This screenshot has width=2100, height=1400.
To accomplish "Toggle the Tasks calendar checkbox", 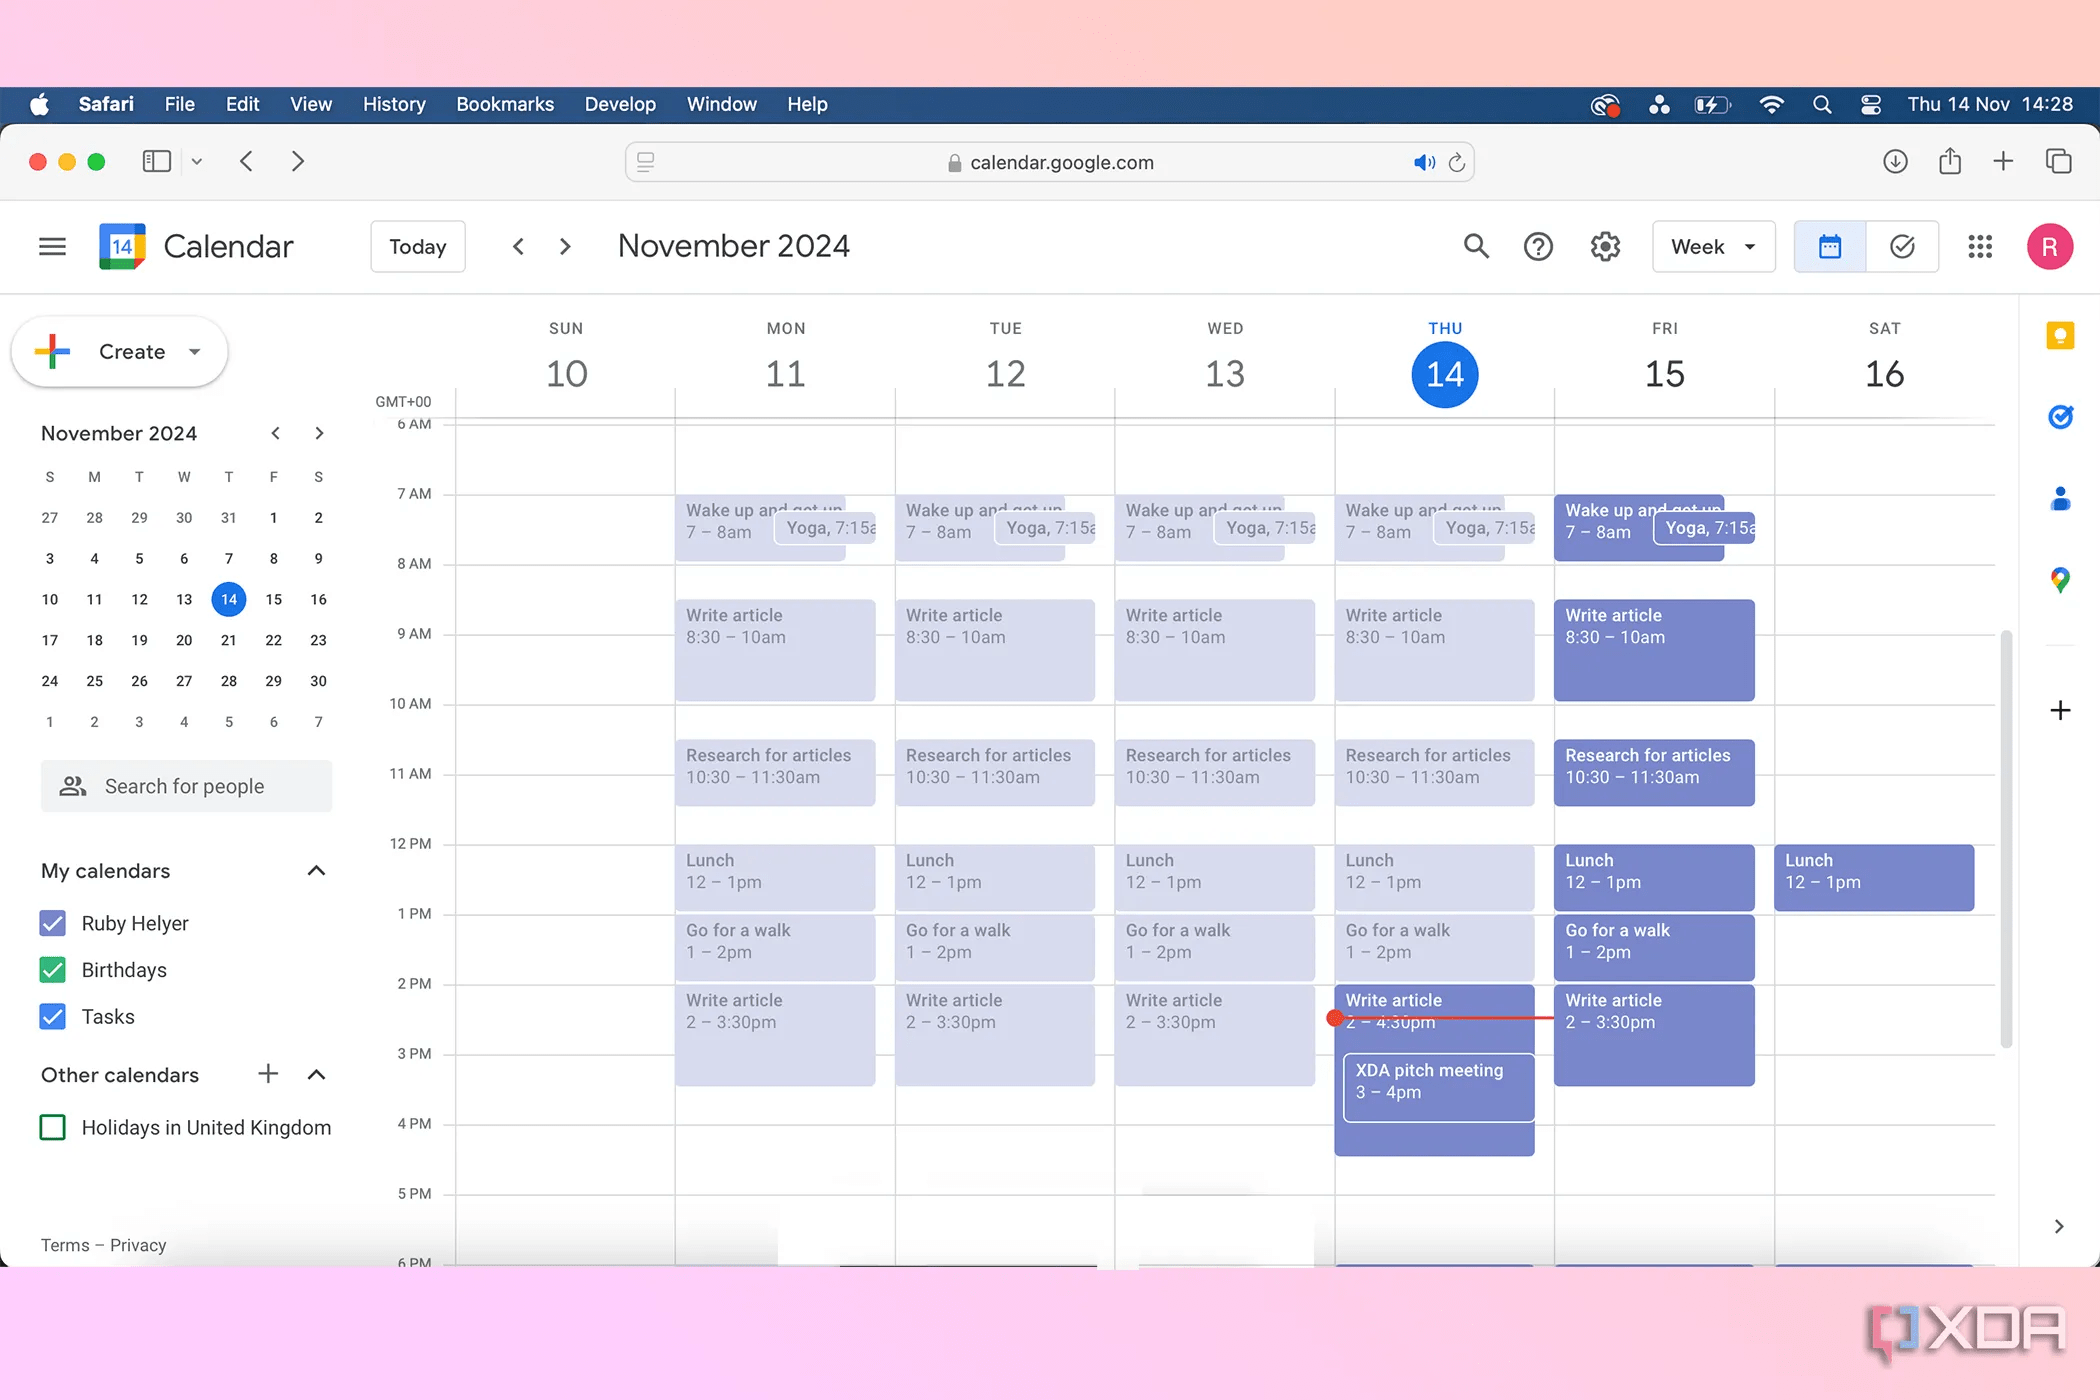I will [53, 1017].
